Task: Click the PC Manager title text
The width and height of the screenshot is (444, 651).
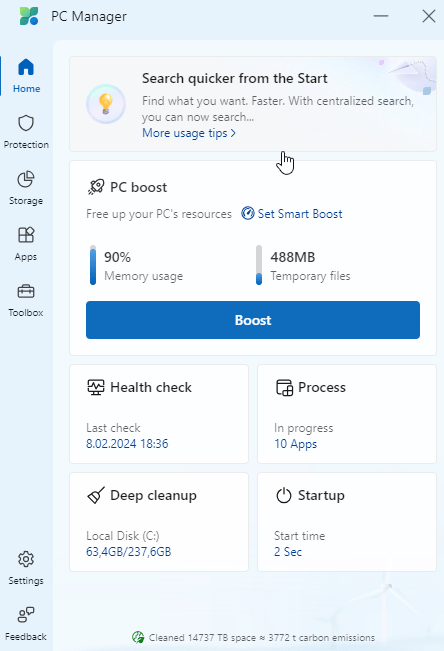Action: point(89,16)
